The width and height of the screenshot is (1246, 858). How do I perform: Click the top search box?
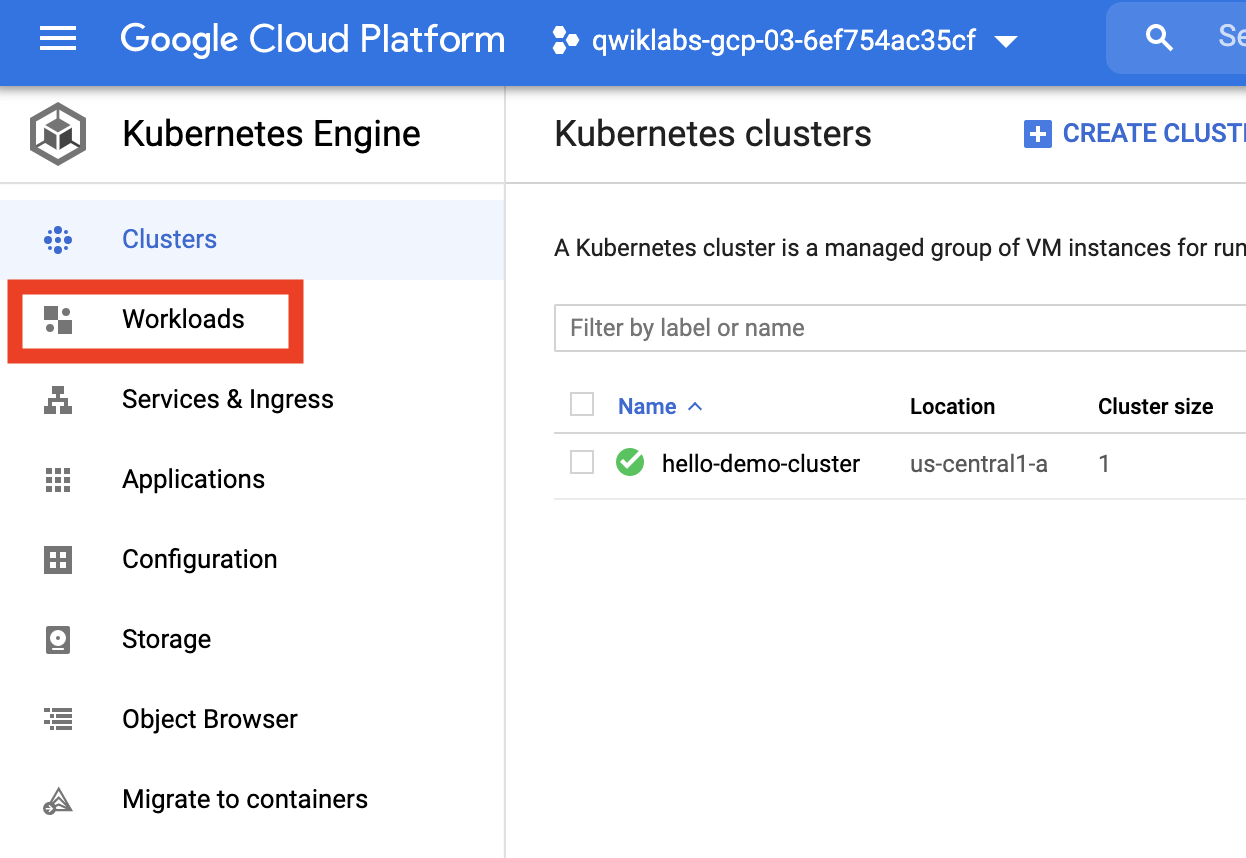[1176, 38]
